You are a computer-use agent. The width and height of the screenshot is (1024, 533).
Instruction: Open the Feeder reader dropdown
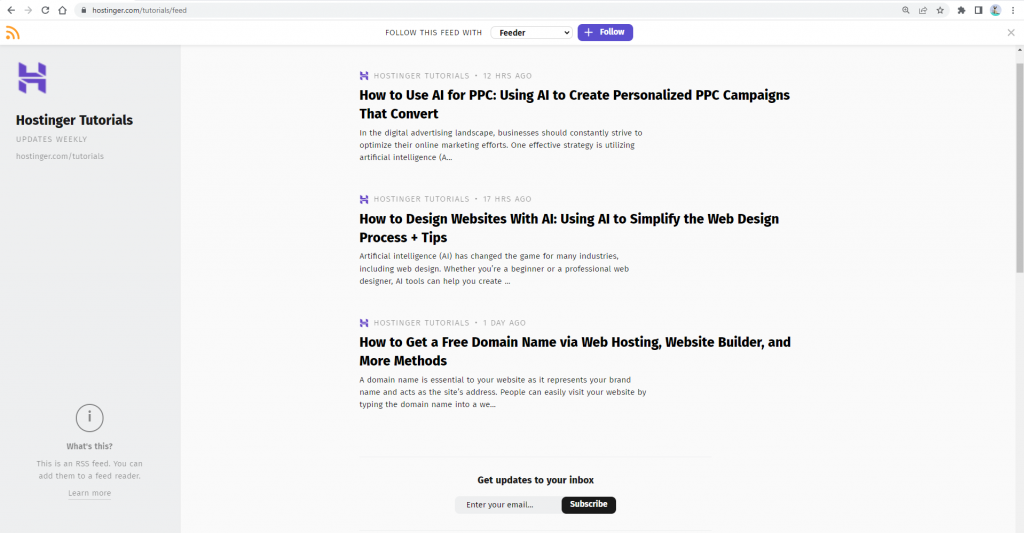pos(531,33)
